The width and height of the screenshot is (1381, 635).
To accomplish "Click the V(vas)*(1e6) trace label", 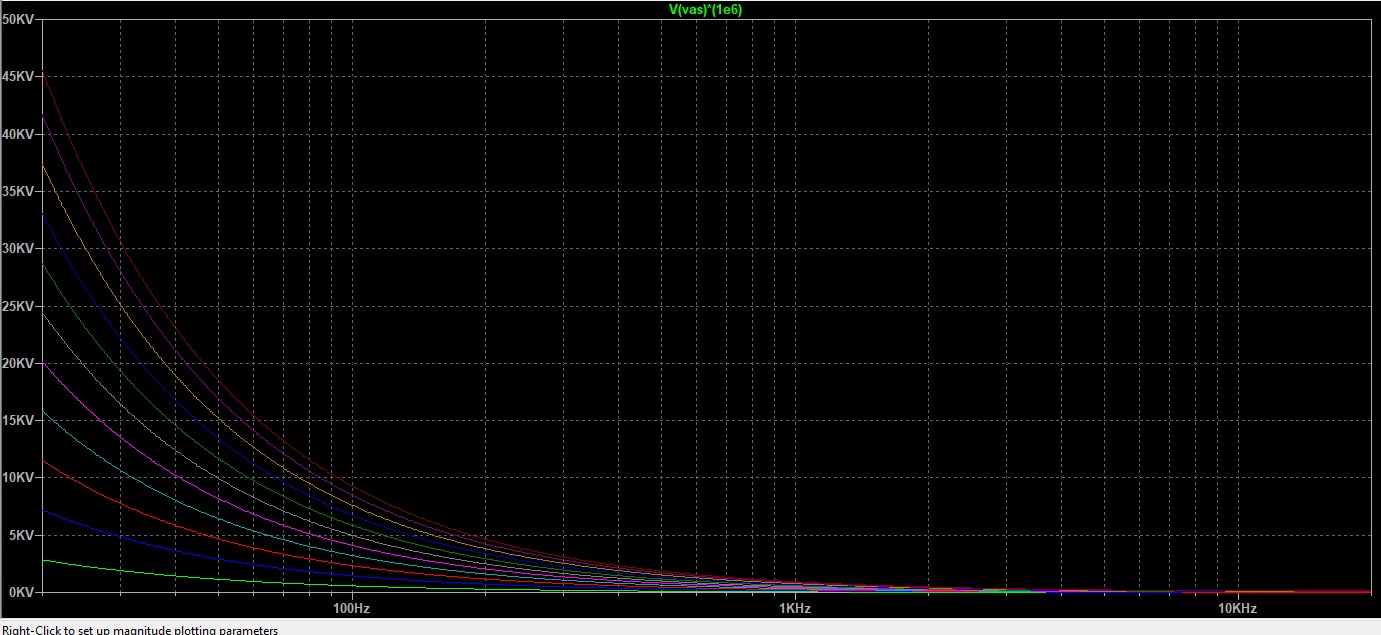I will [704, 8].
